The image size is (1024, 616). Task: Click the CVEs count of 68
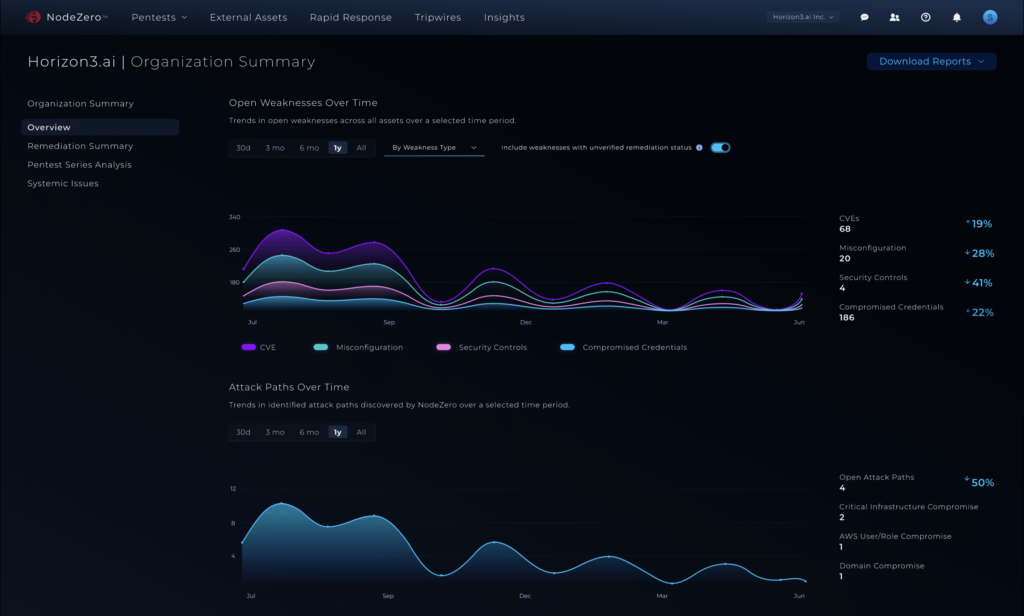click(x=845, y=229)
